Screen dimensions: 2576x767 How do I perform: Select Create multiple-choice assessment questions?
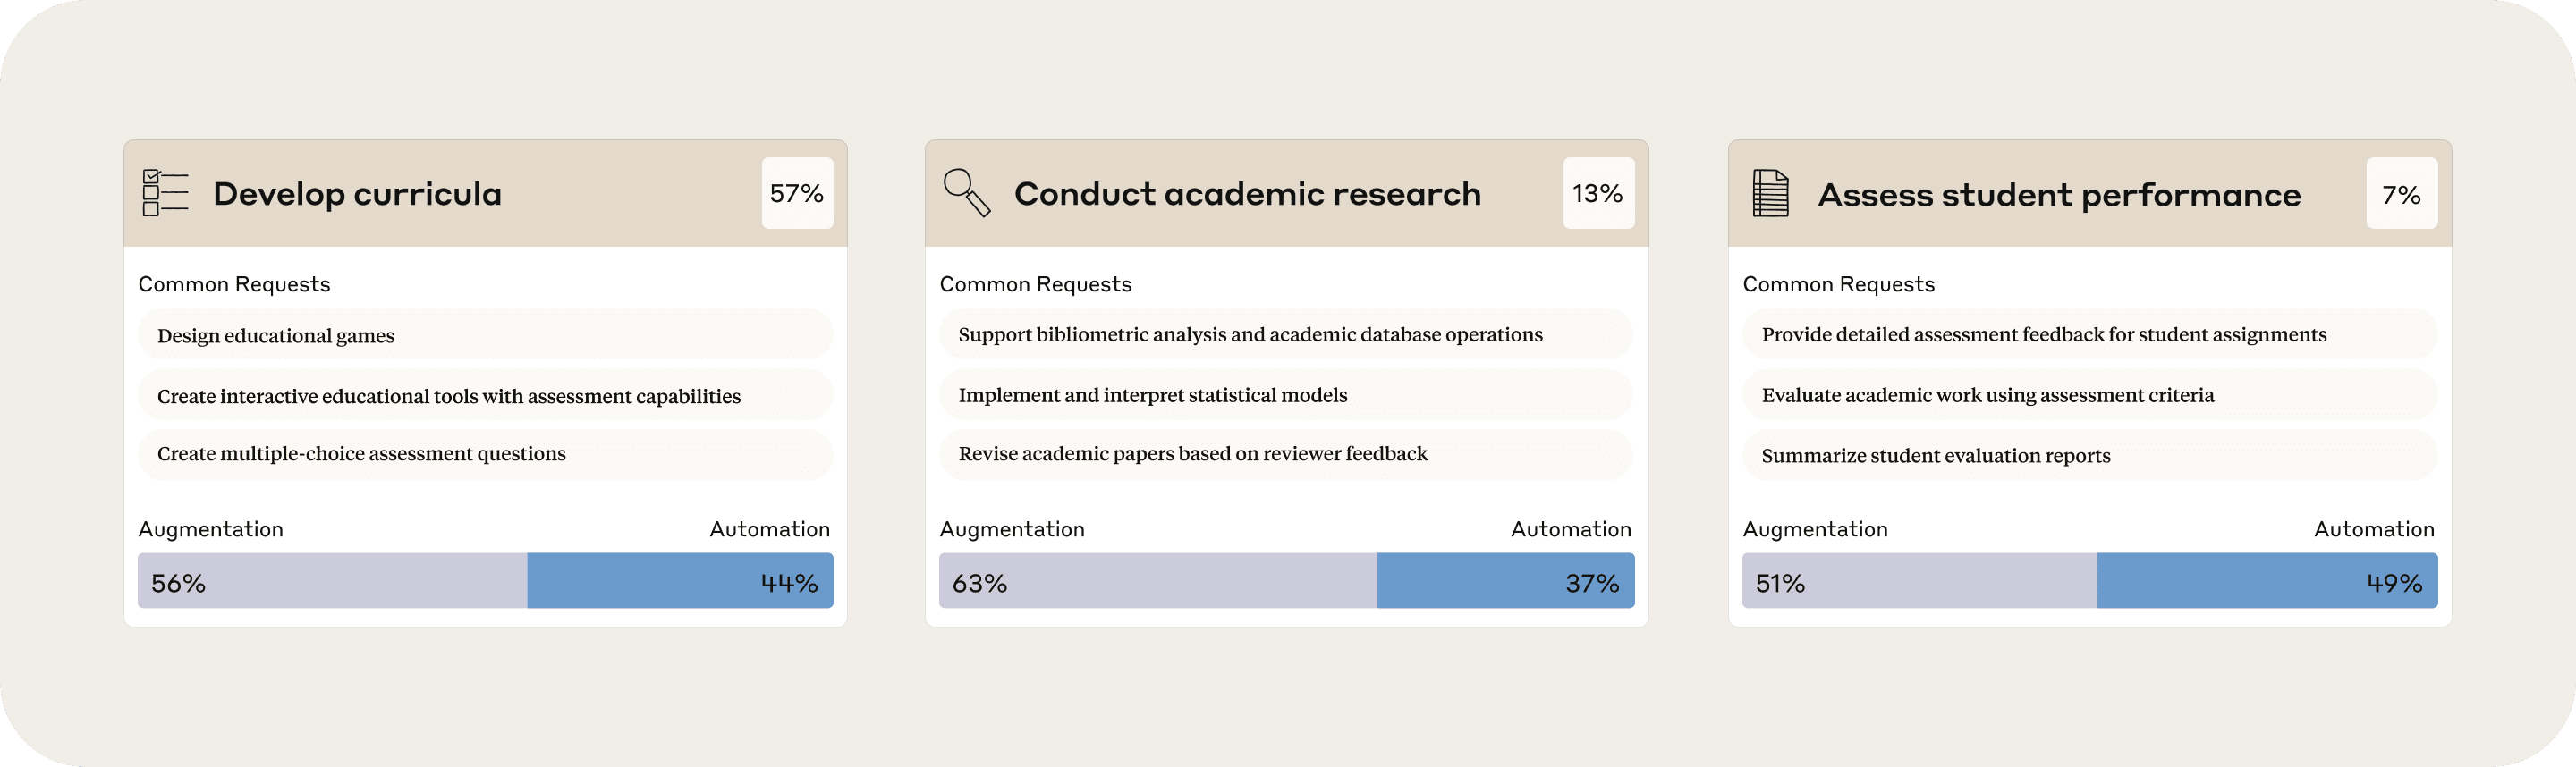click(485, 454)
